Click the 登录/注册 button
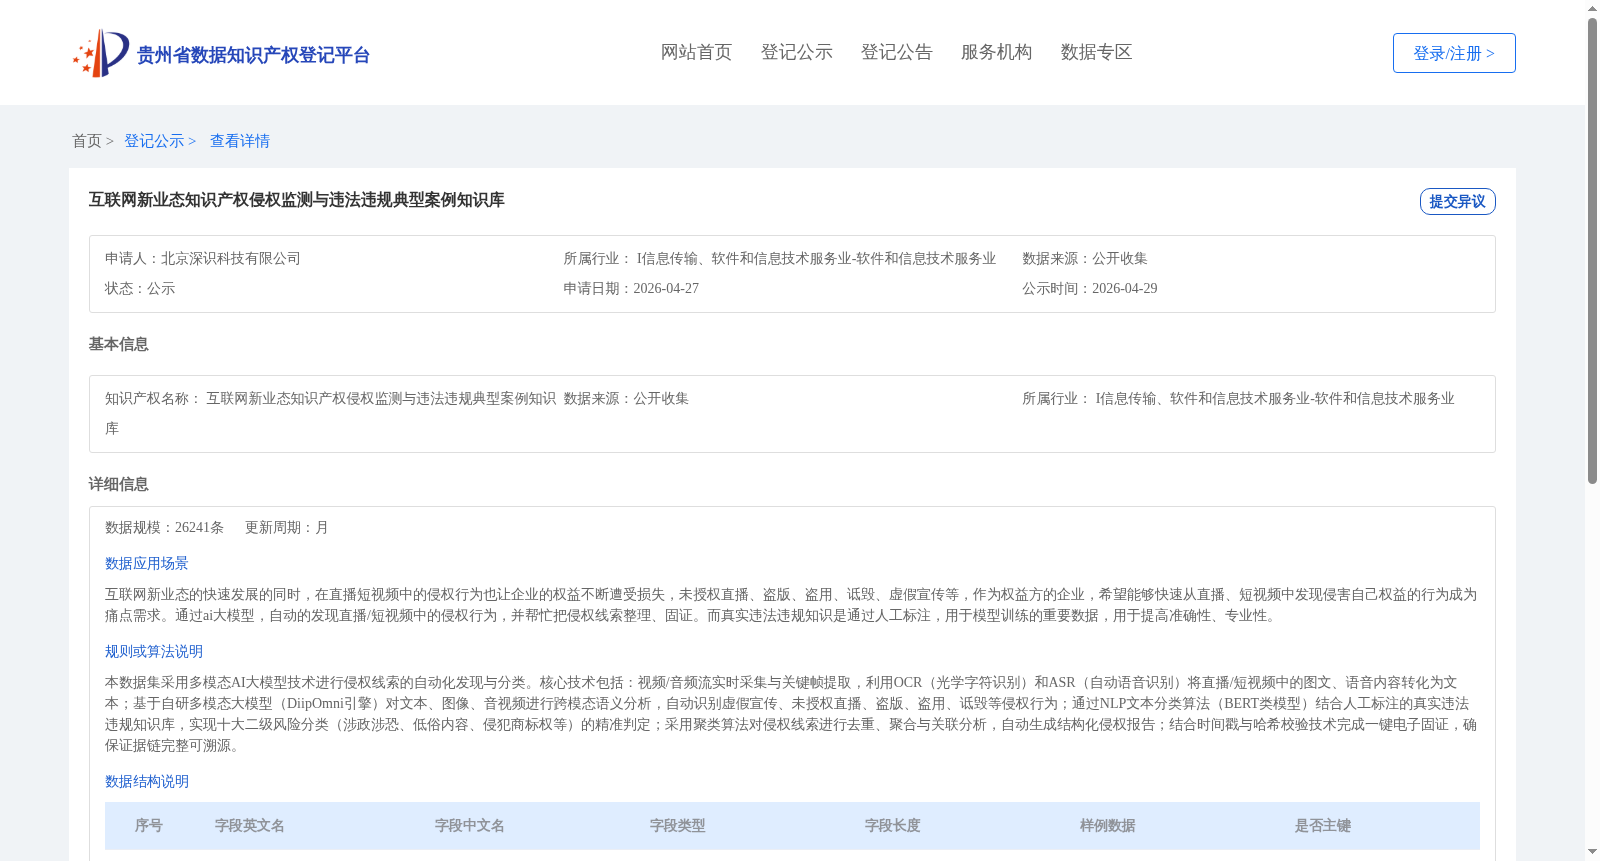 tap(1454, 53)
